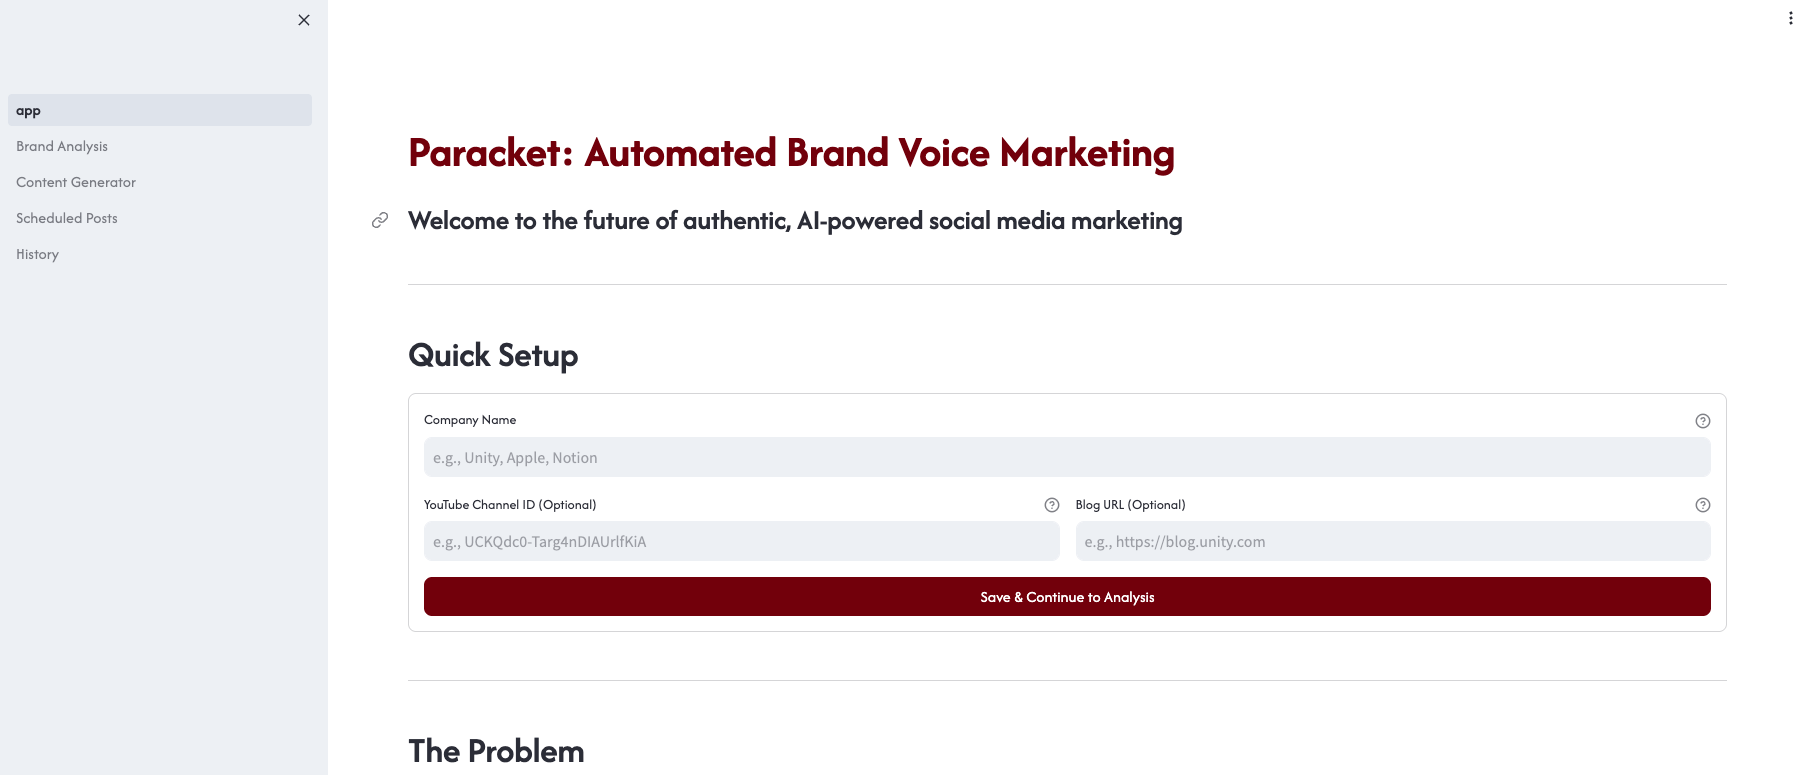
Task: Show help tooltip for Blog URL
Action: tap(1702, 505)
